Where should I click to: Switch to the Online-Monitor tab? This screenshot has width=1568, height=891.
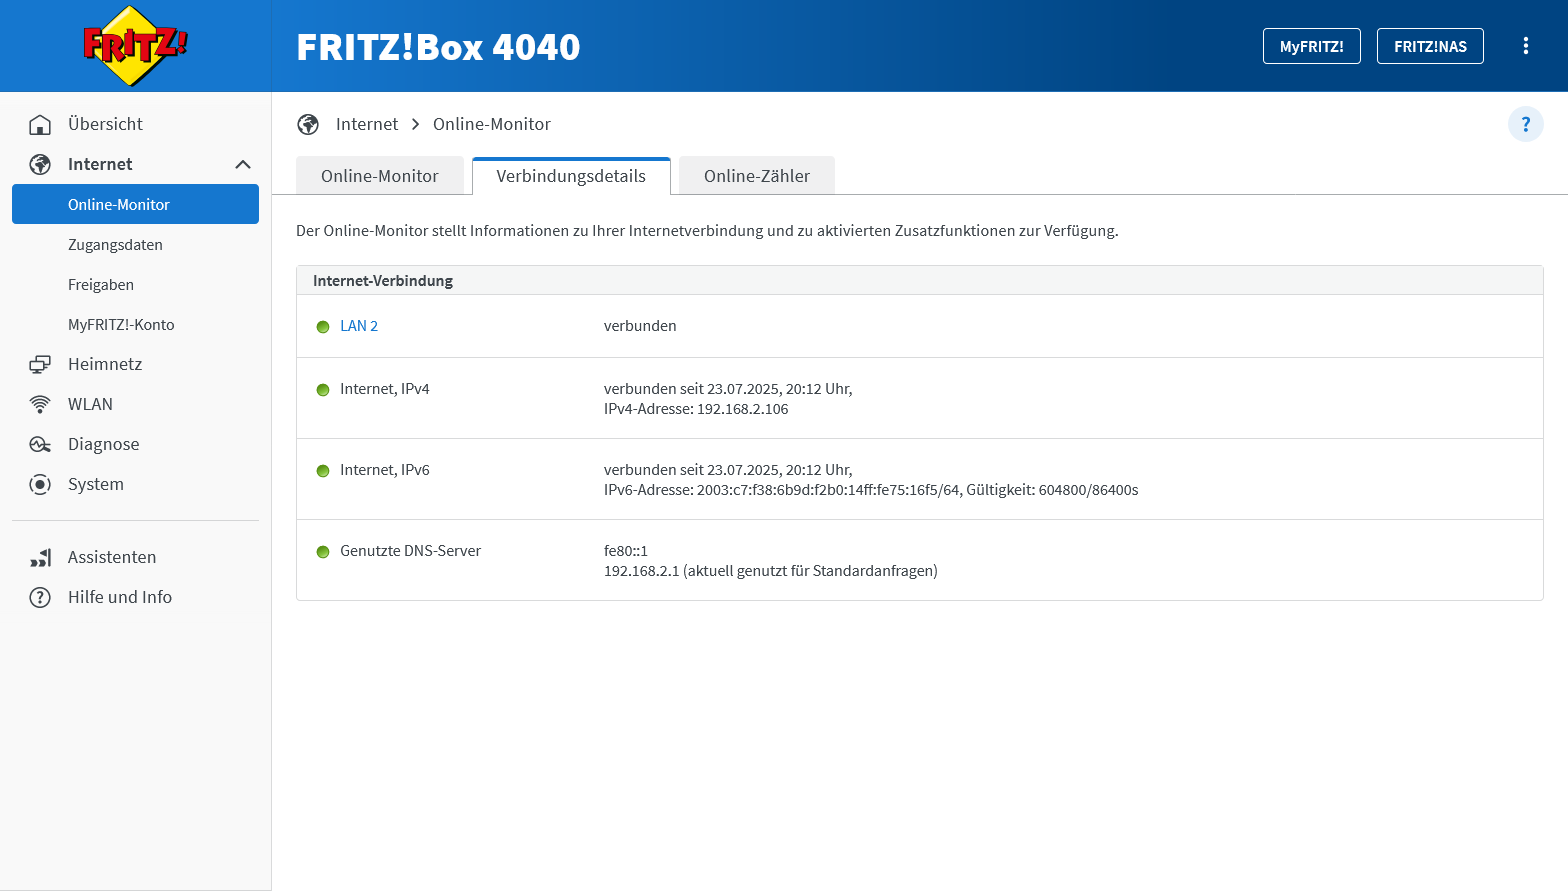[380, 176]
